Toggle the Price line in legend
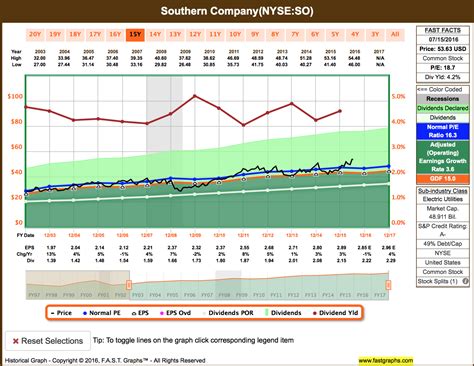The height and width of the screenshot is (366, 474). pos(61,313)
